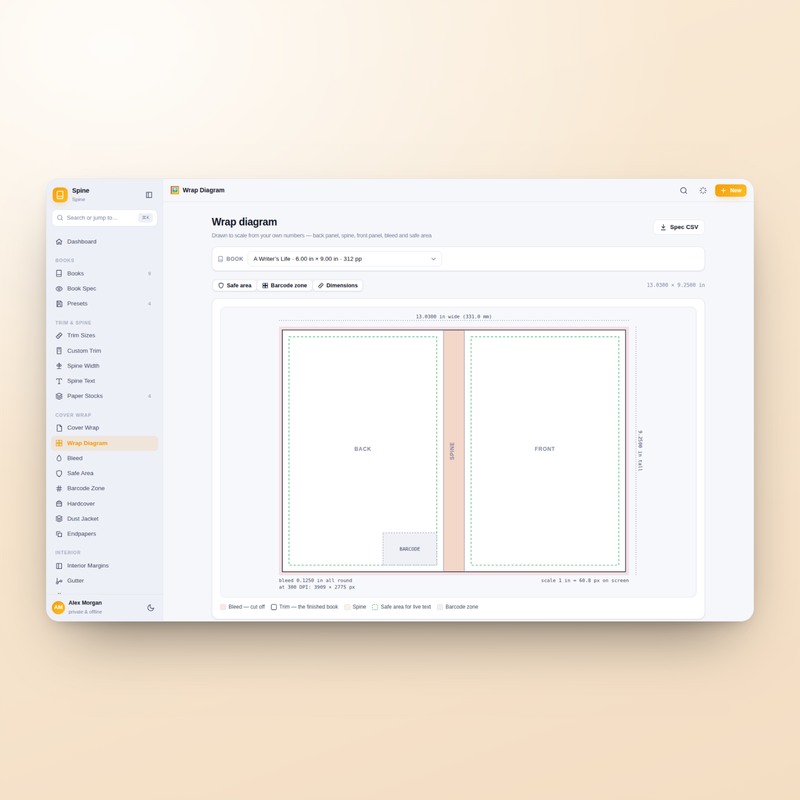This screenshot has height=800, width=800.
Task: Go to Book Spec
Action: 105,288
